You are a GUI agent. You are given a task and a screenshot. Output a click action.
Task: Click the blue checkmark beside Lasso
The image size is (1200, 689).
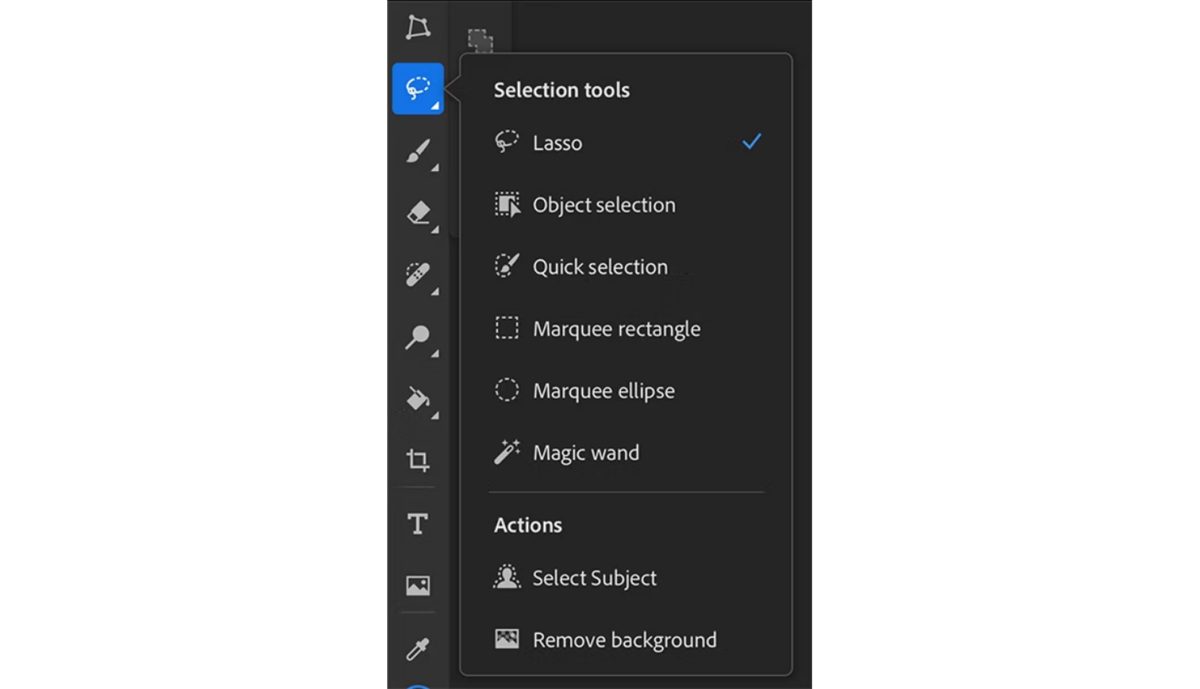click(x=751, y=142)
